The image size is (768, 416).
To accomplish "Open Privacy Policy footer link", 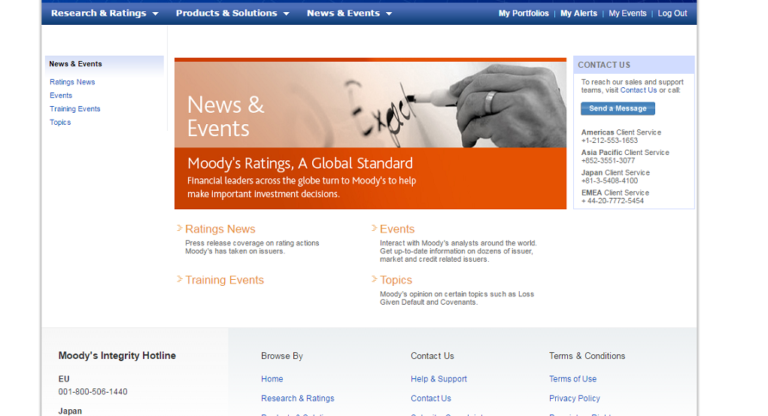I will tap(574, 398).
